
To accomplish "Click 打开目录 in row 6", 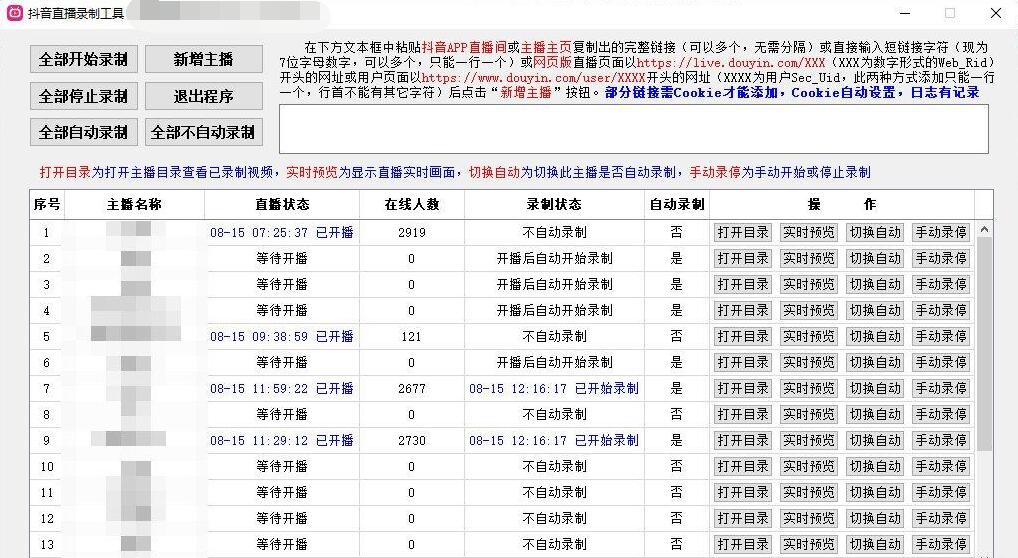I will (x=743, y=362).
